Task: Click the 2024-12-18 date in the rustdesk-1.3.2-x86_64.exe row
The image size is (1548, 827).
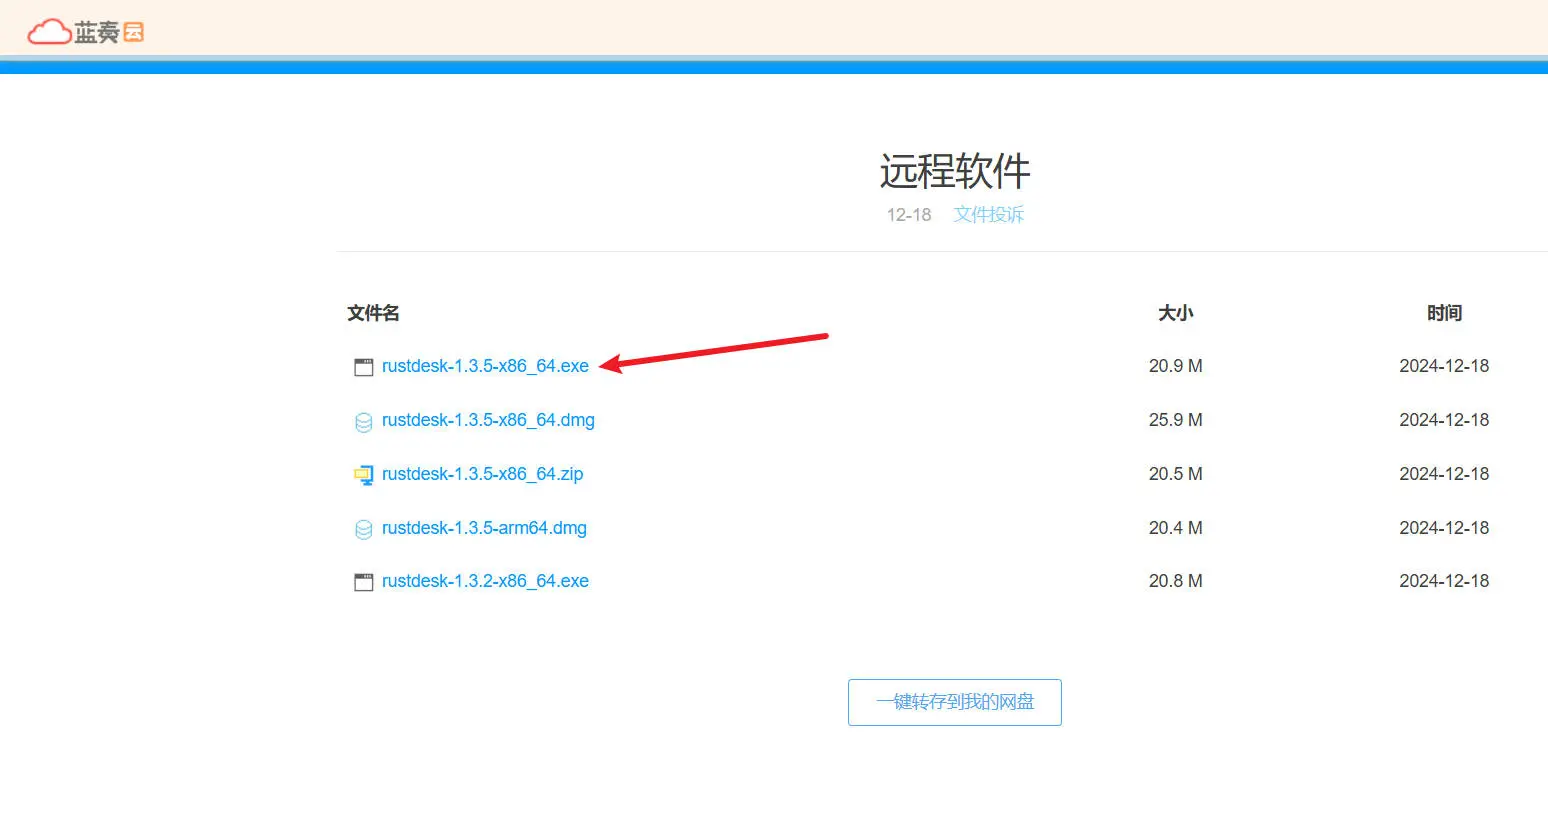Action: [1444, 581]
